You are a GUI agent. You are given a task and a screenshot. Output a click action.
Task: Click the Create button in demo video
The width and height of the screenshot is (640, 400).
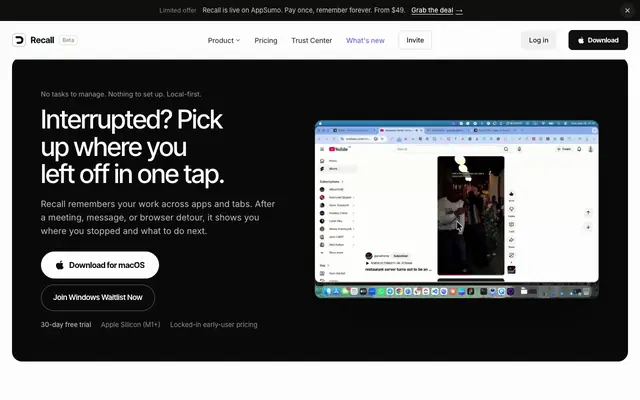[564, 149]
